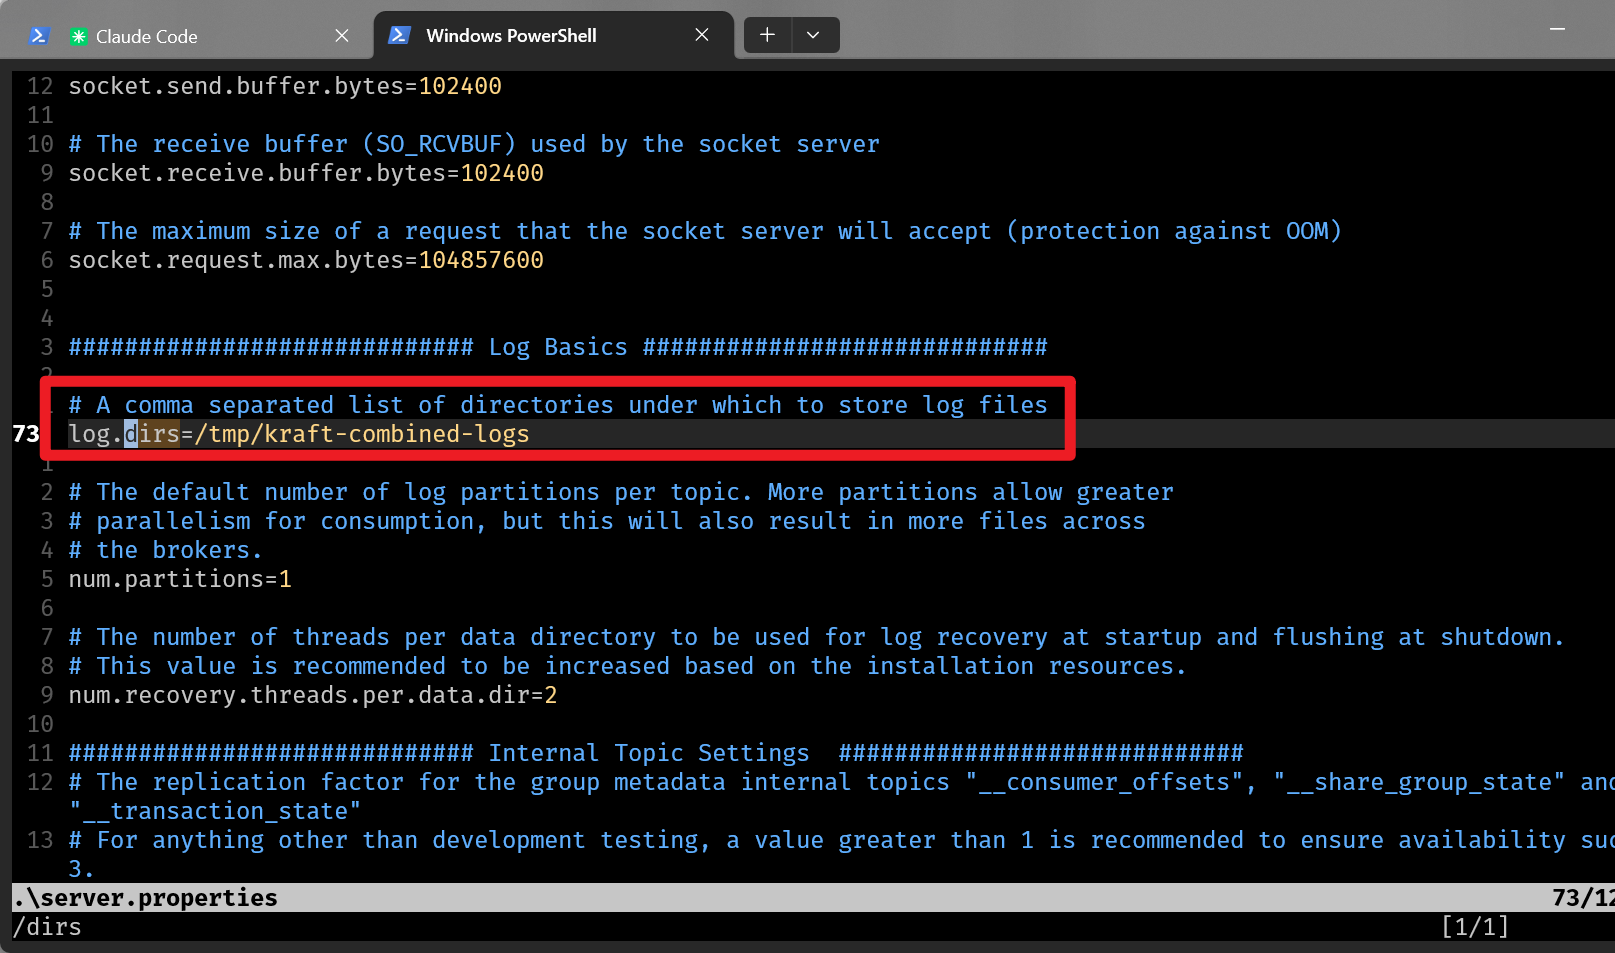Open a new tab with the plus button
This screenshot has height=953, width=1615.
(x=767, y=35)
